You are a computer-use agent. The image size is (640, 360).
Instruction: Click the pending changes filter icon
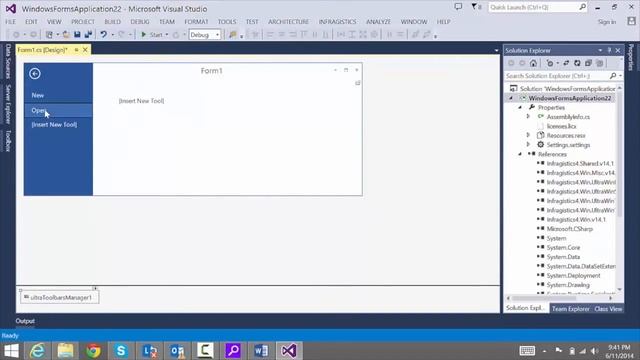tap(550, 63)
